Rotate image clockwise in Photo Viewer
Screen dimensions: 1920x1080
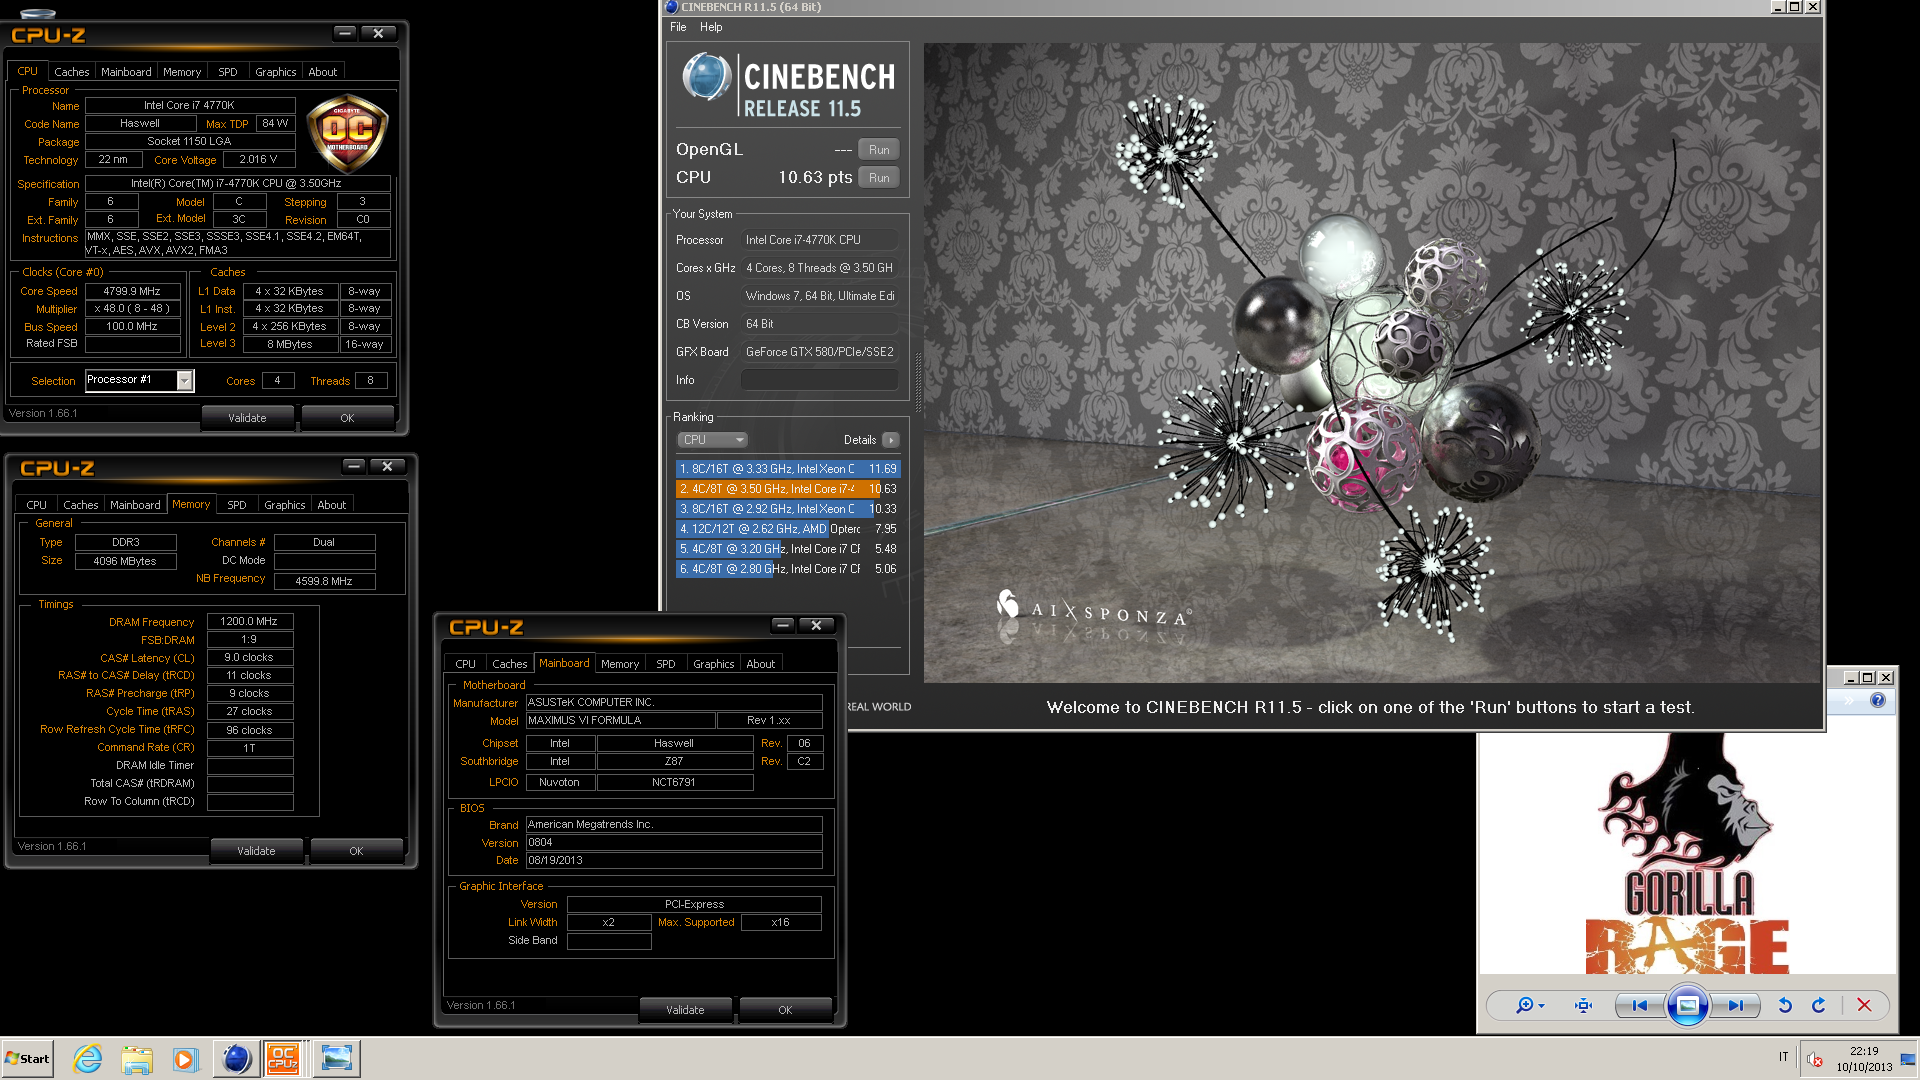point(1819,1005)
